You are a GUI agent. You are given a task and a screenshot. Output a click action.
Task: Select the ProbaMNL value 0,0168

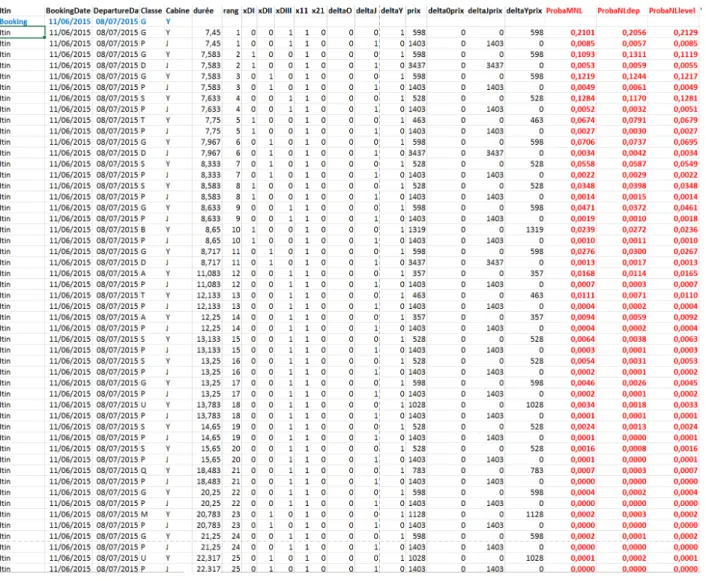(583, 273)
